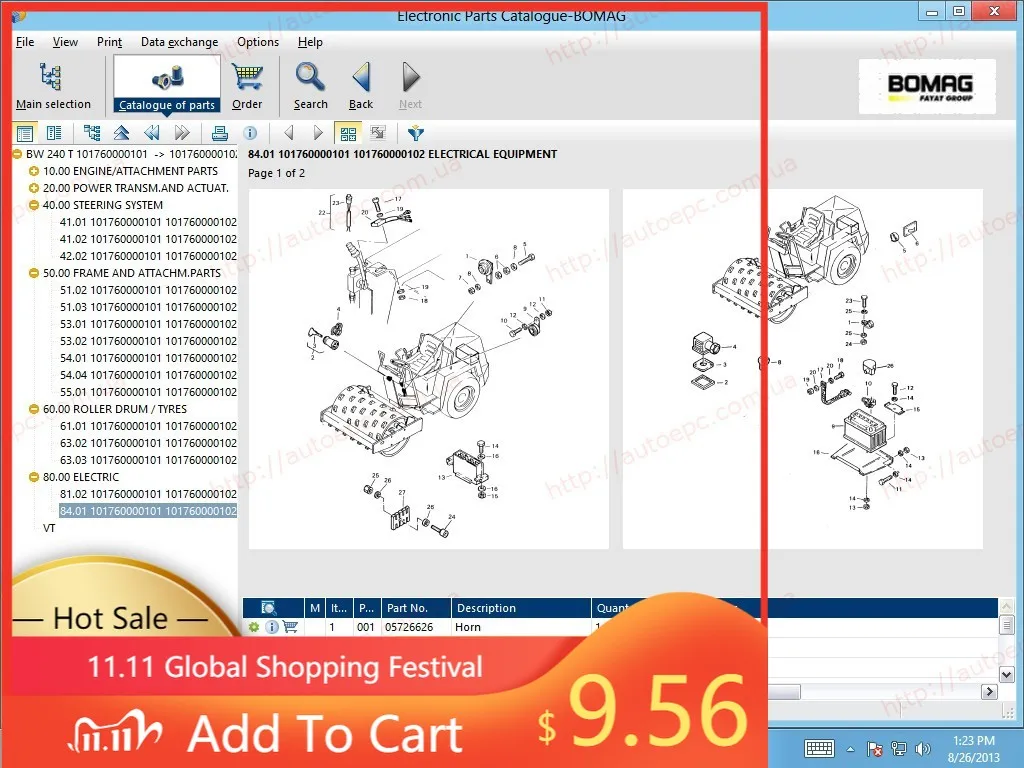Click the greyed Next arrow
This screenshot has height=768, width=1024.
tap(410, 86)
